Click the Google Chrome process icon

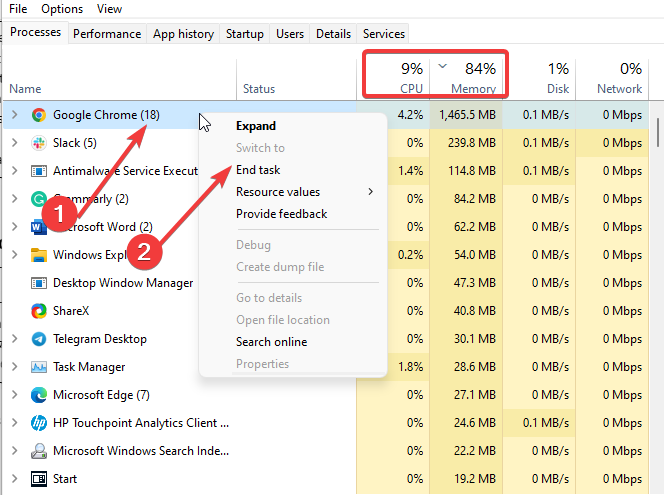pos(39,115)
